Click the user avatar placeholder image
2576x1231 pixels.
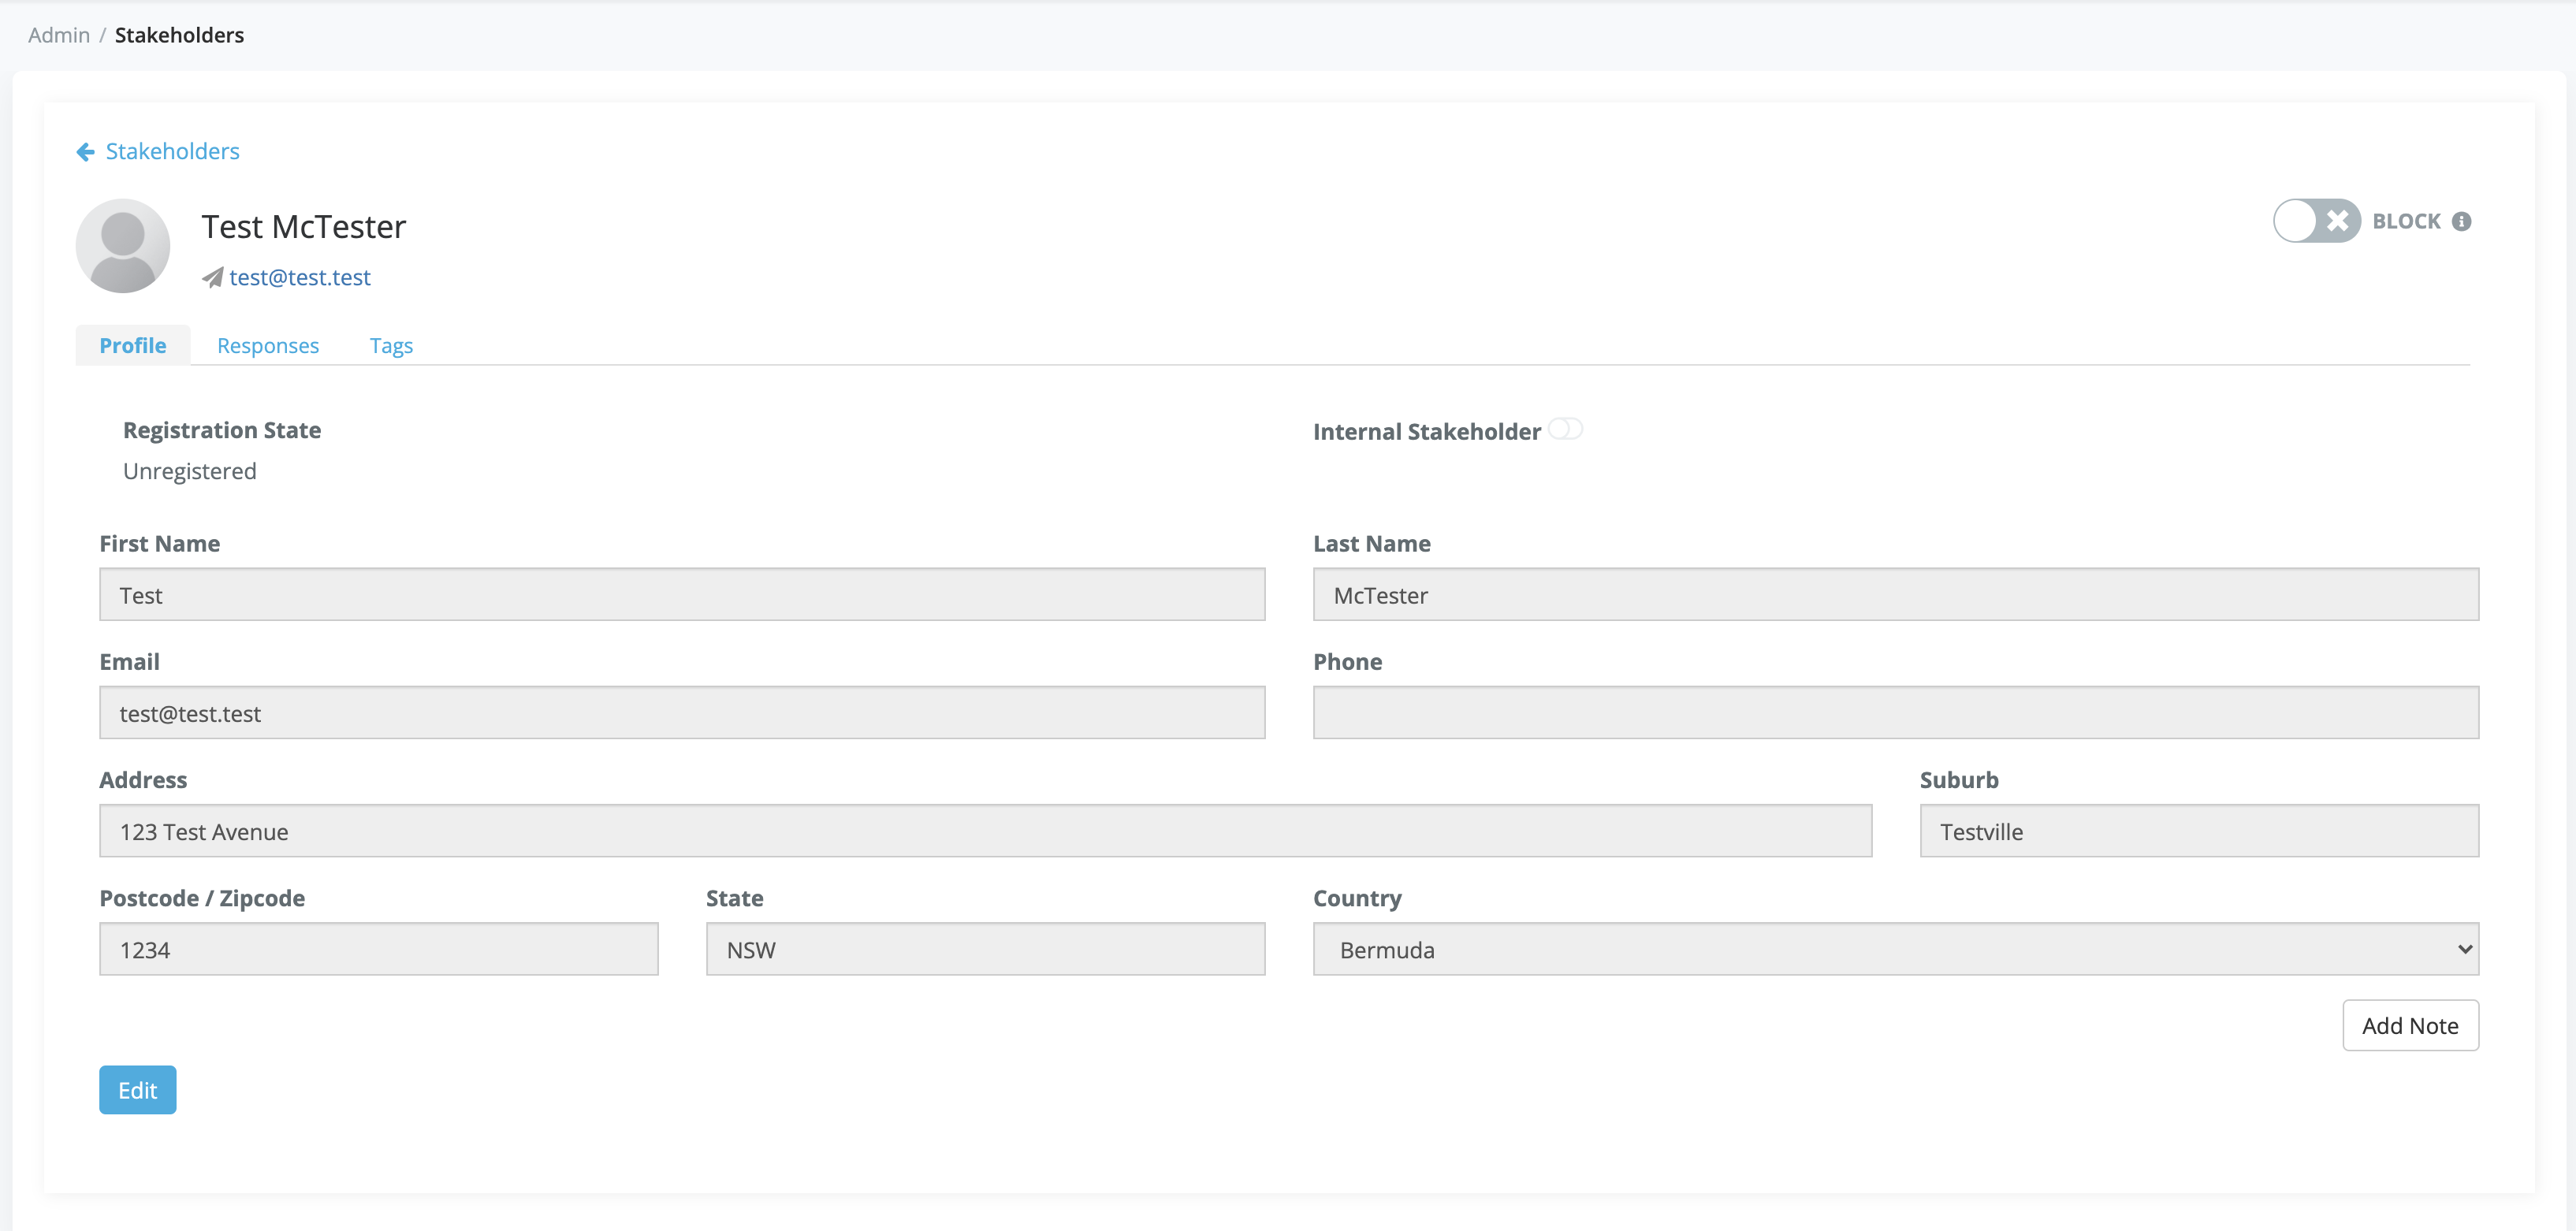pos(123,246)
